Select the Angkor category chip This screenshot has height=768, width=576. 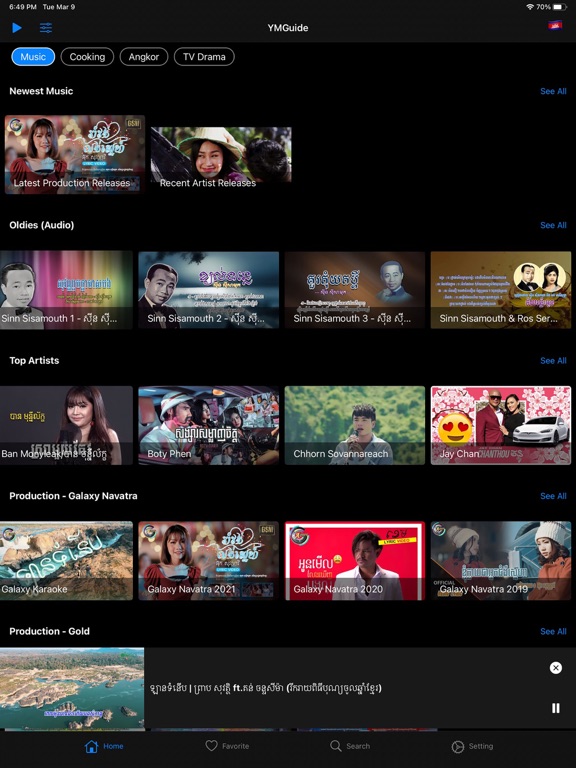[x=144, y=57]
